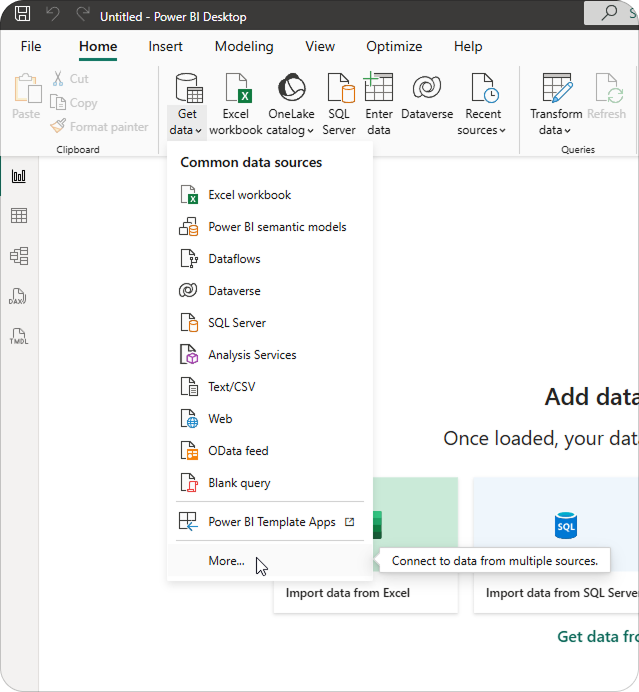Click the Save icon in title bar
The width and height of the screenshot is (639, 692).
coord(22,14)
